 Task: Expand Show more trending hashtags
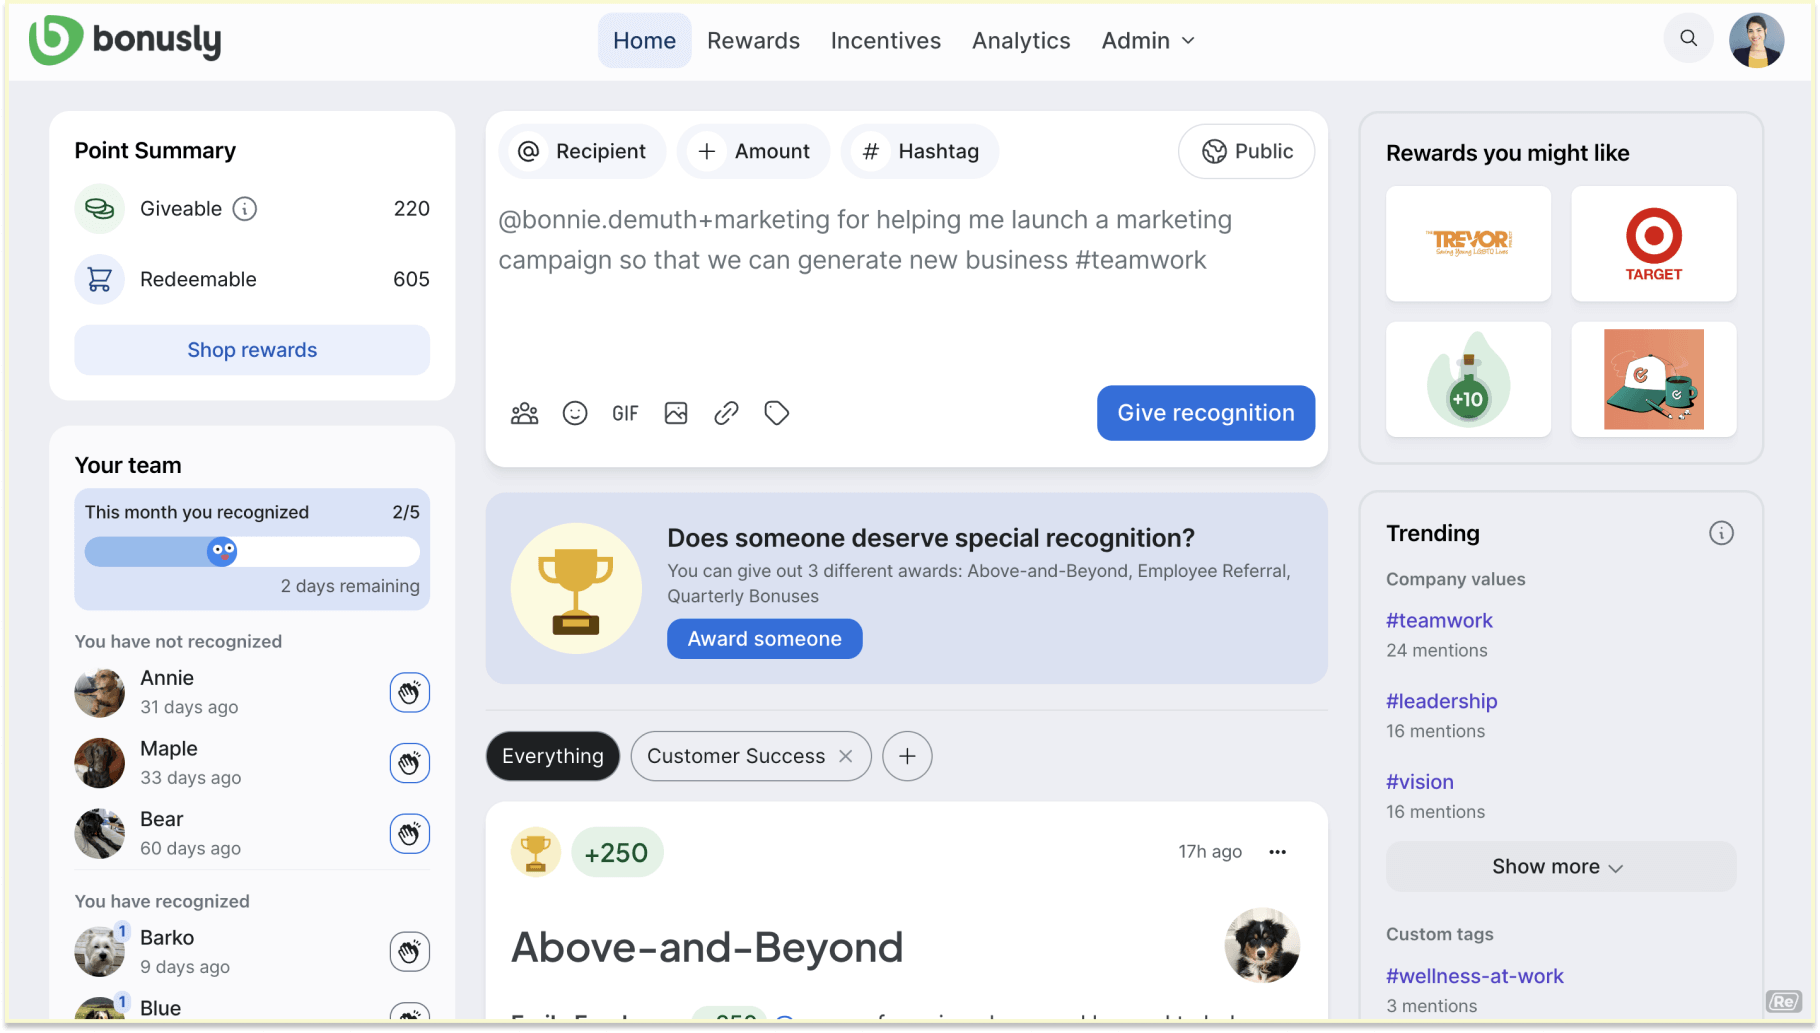pos(1559,866)
